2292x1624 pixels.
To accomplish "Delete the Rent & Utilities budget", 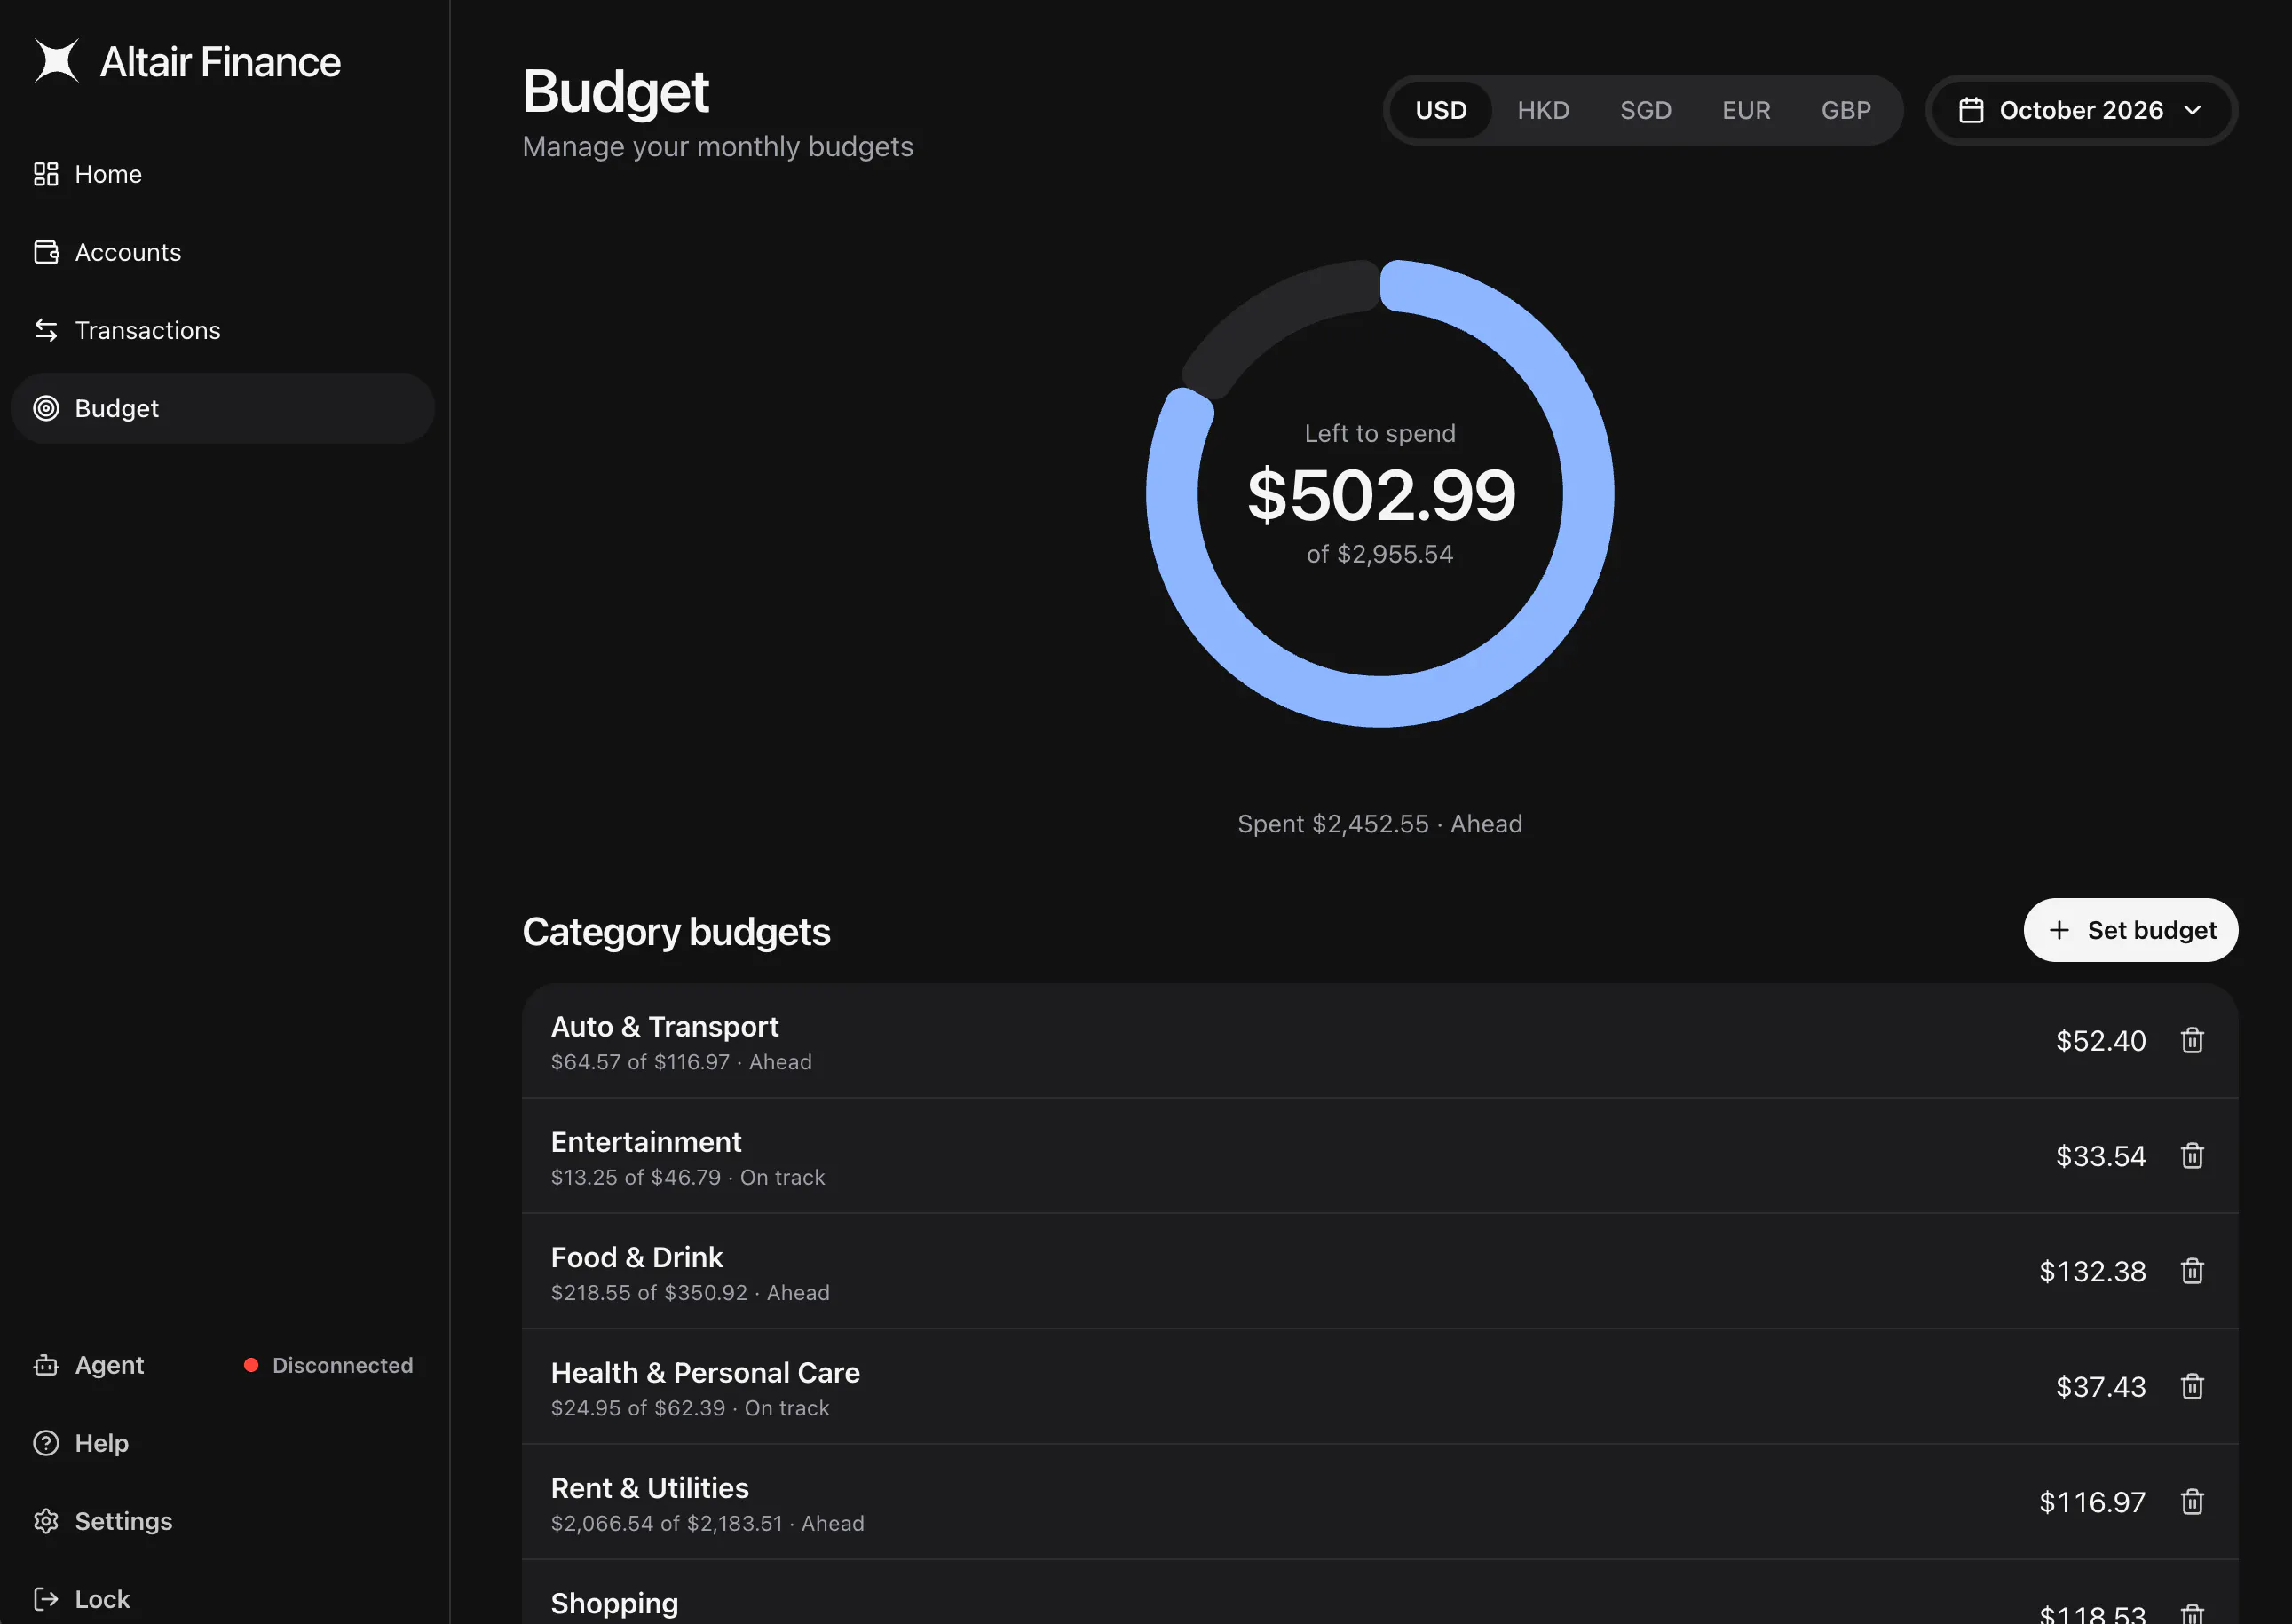I will coord(2192,1502).
